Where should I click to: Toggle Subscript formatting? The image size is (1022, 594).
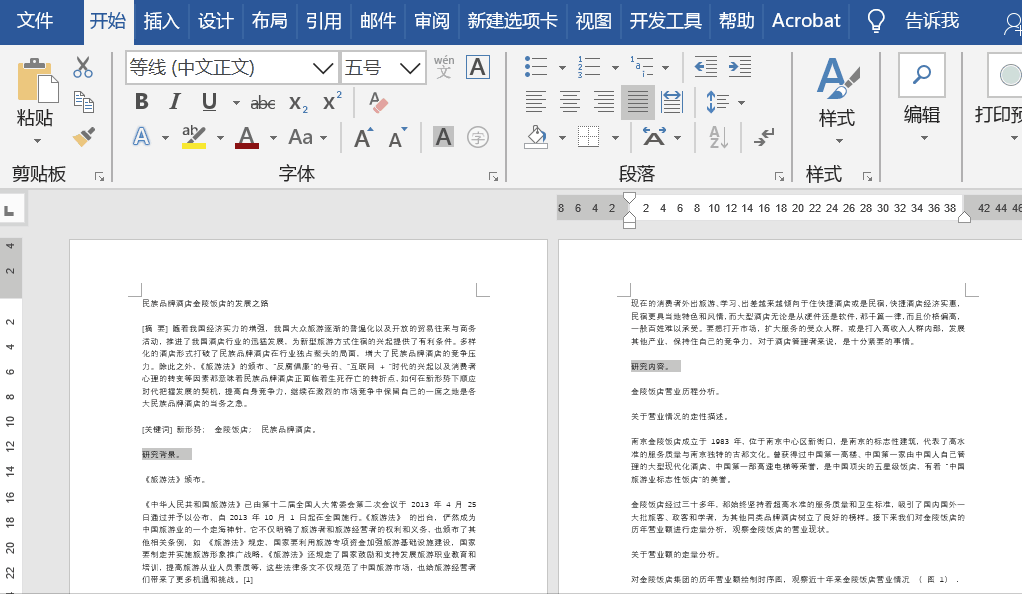(x=298, y=103)
